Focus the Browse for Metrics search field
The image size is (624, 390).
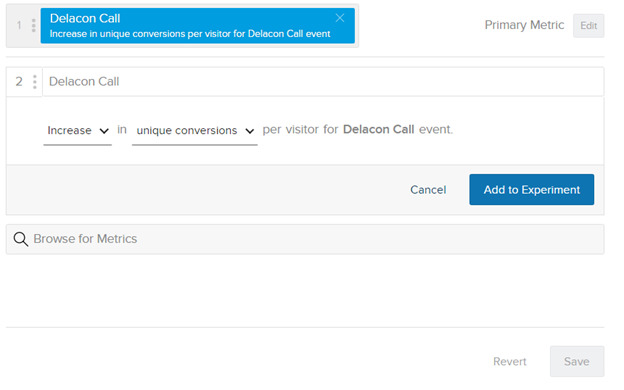click(305, 239)
